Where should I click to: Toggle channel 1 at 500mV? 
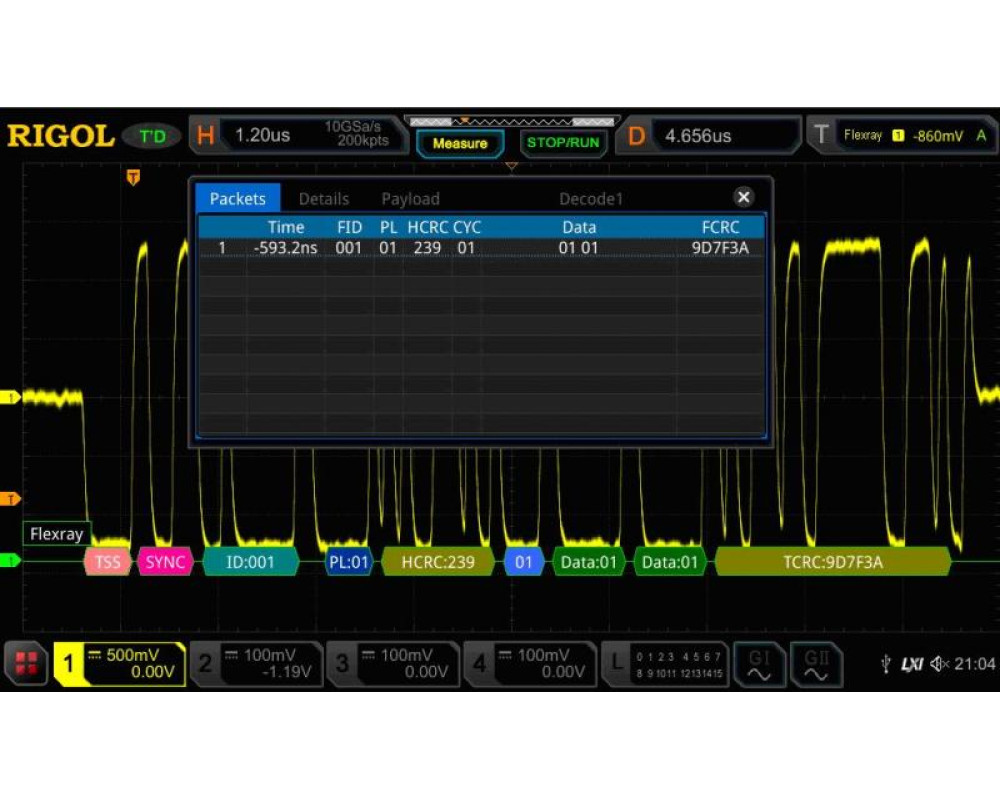point(120,664)
